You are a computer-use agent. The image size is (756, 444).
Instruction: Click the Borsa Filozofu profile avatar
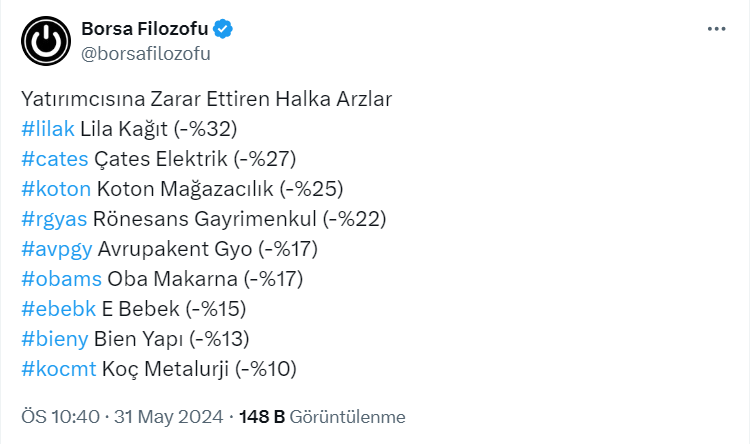[x=43, y=41]
